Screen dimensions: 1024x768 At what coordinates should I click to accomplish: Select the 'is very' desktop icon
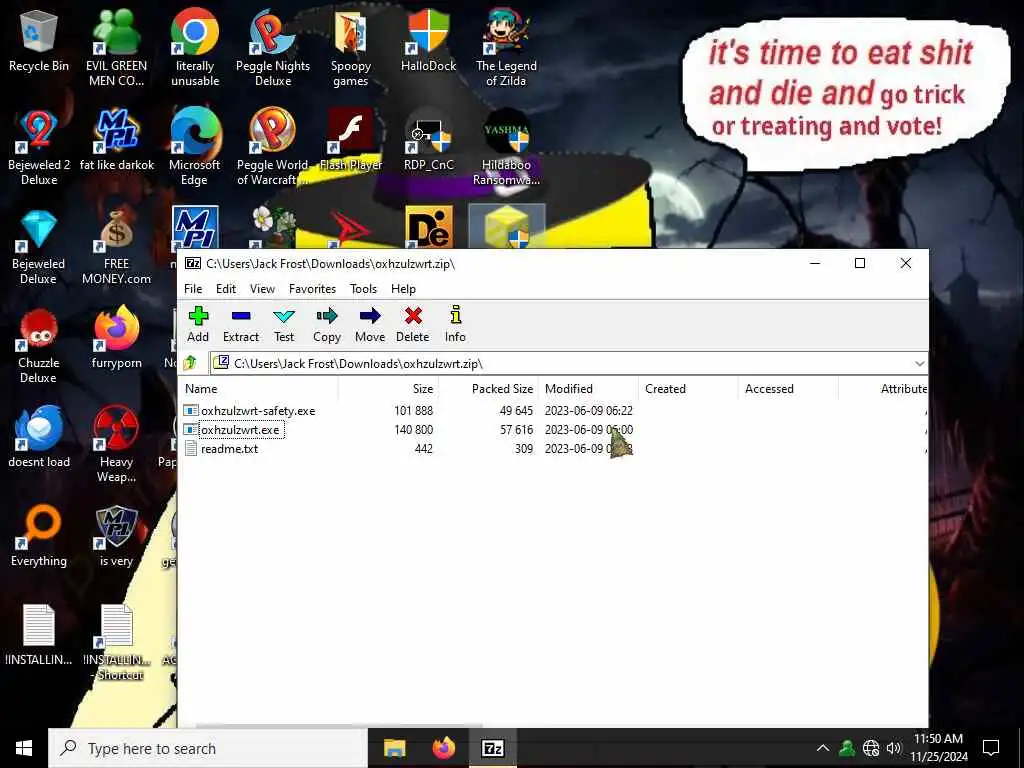click(x=116, y=537)
